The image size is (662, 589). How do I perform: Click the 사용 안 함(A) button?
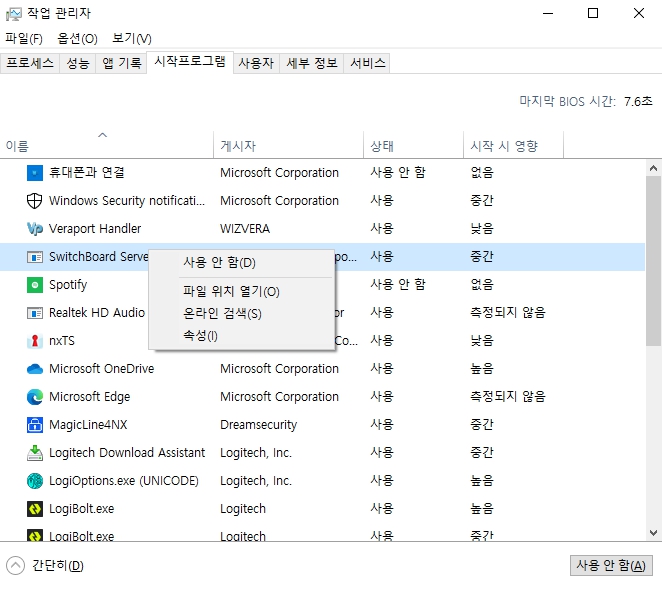coord(611,565)
